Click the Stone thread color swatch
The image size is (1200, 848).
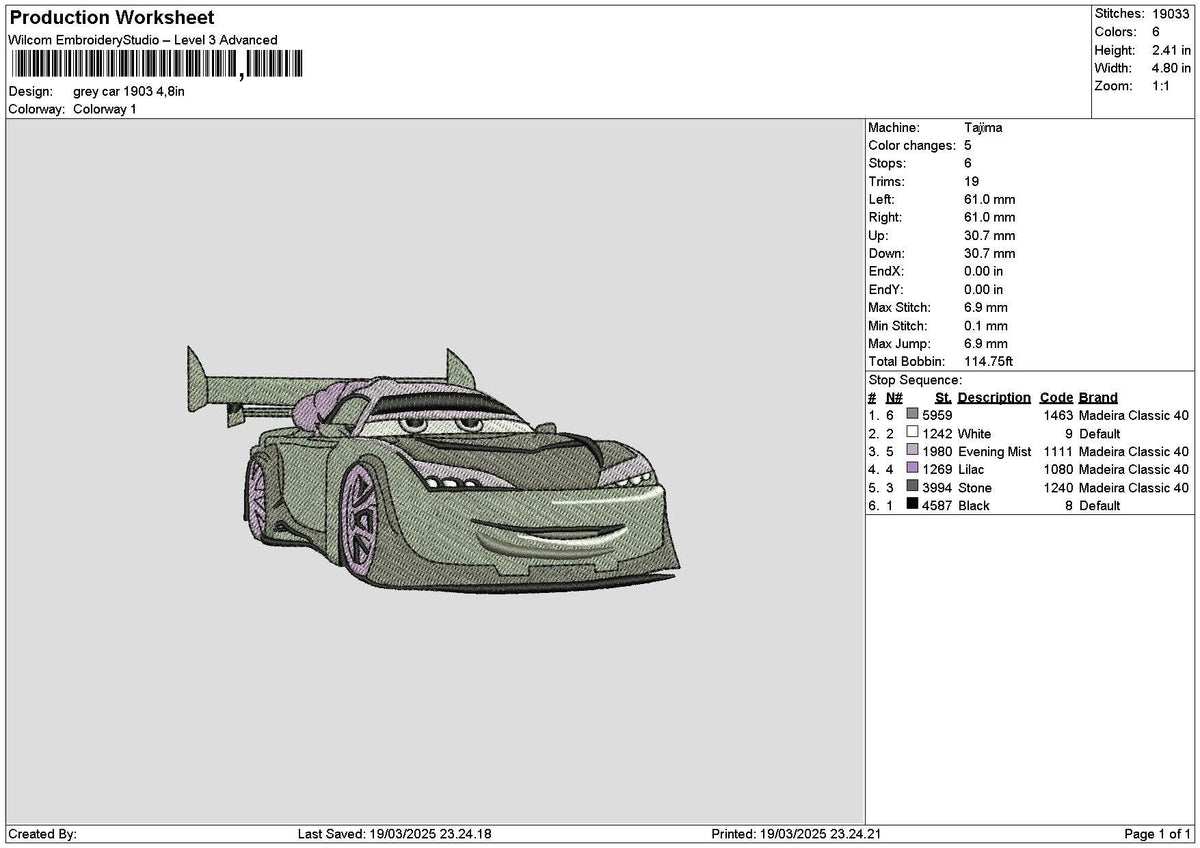coord(912,487)
